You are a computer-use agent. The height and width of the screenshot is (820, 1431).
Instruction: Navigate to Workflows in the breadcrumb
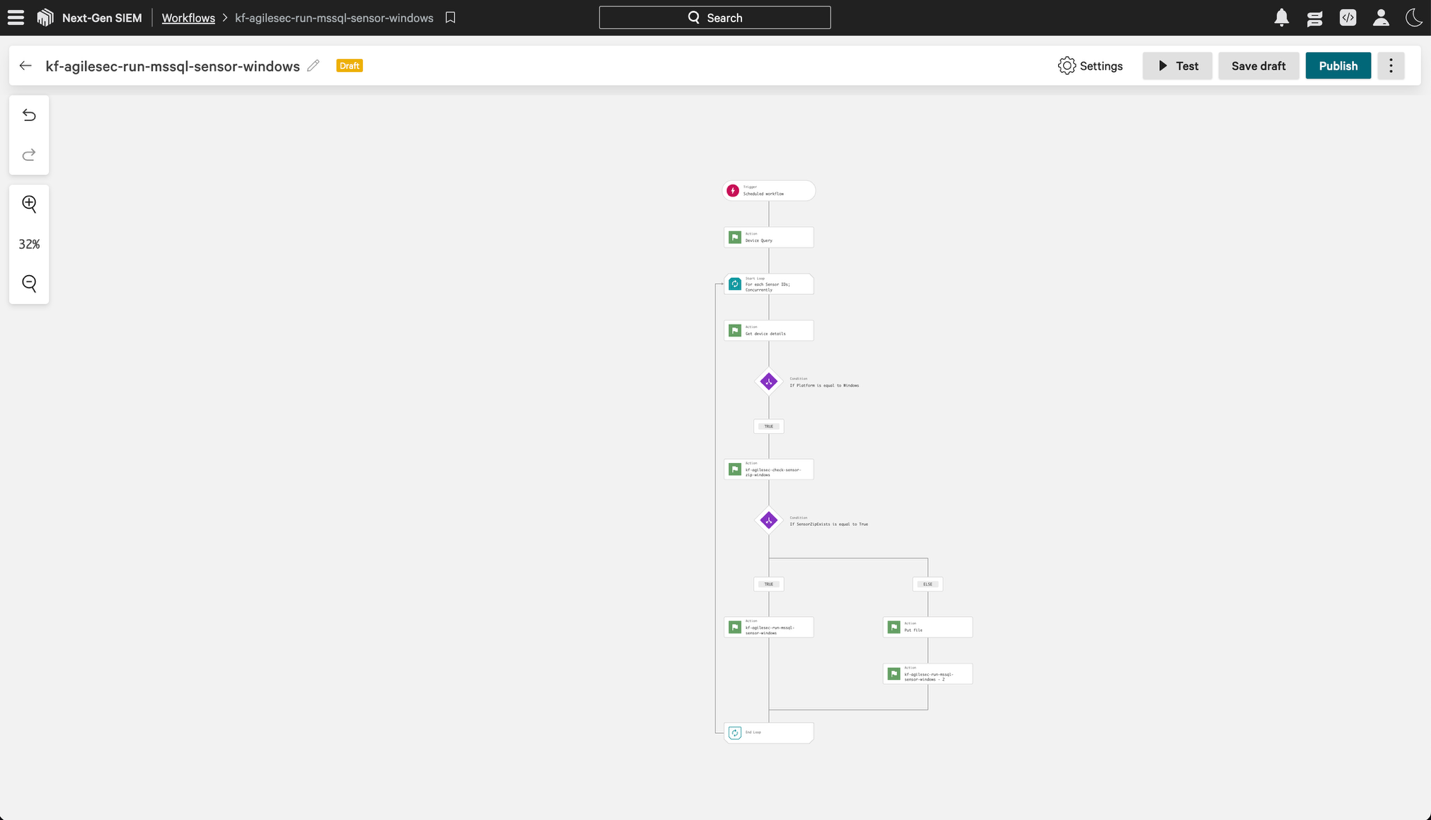pos(188,17)
